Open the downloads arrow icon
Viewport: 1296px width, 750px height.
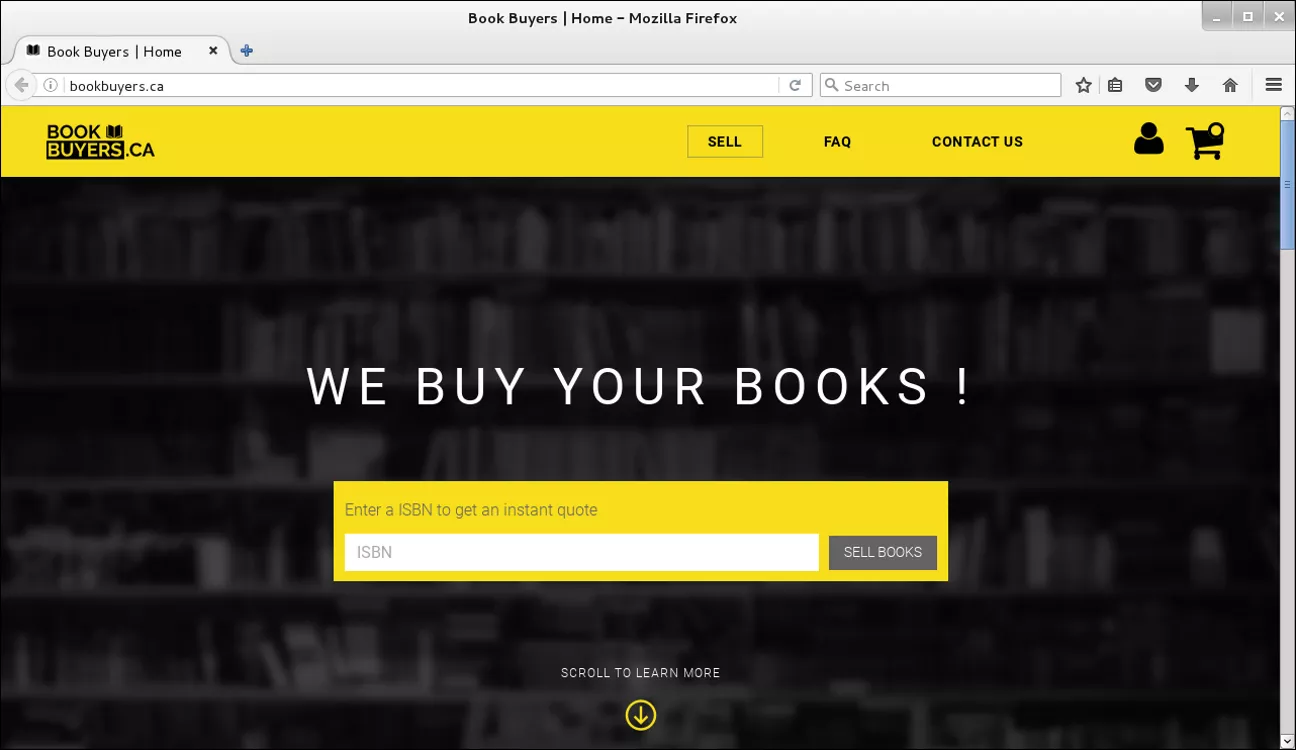tap(1191, 85)
